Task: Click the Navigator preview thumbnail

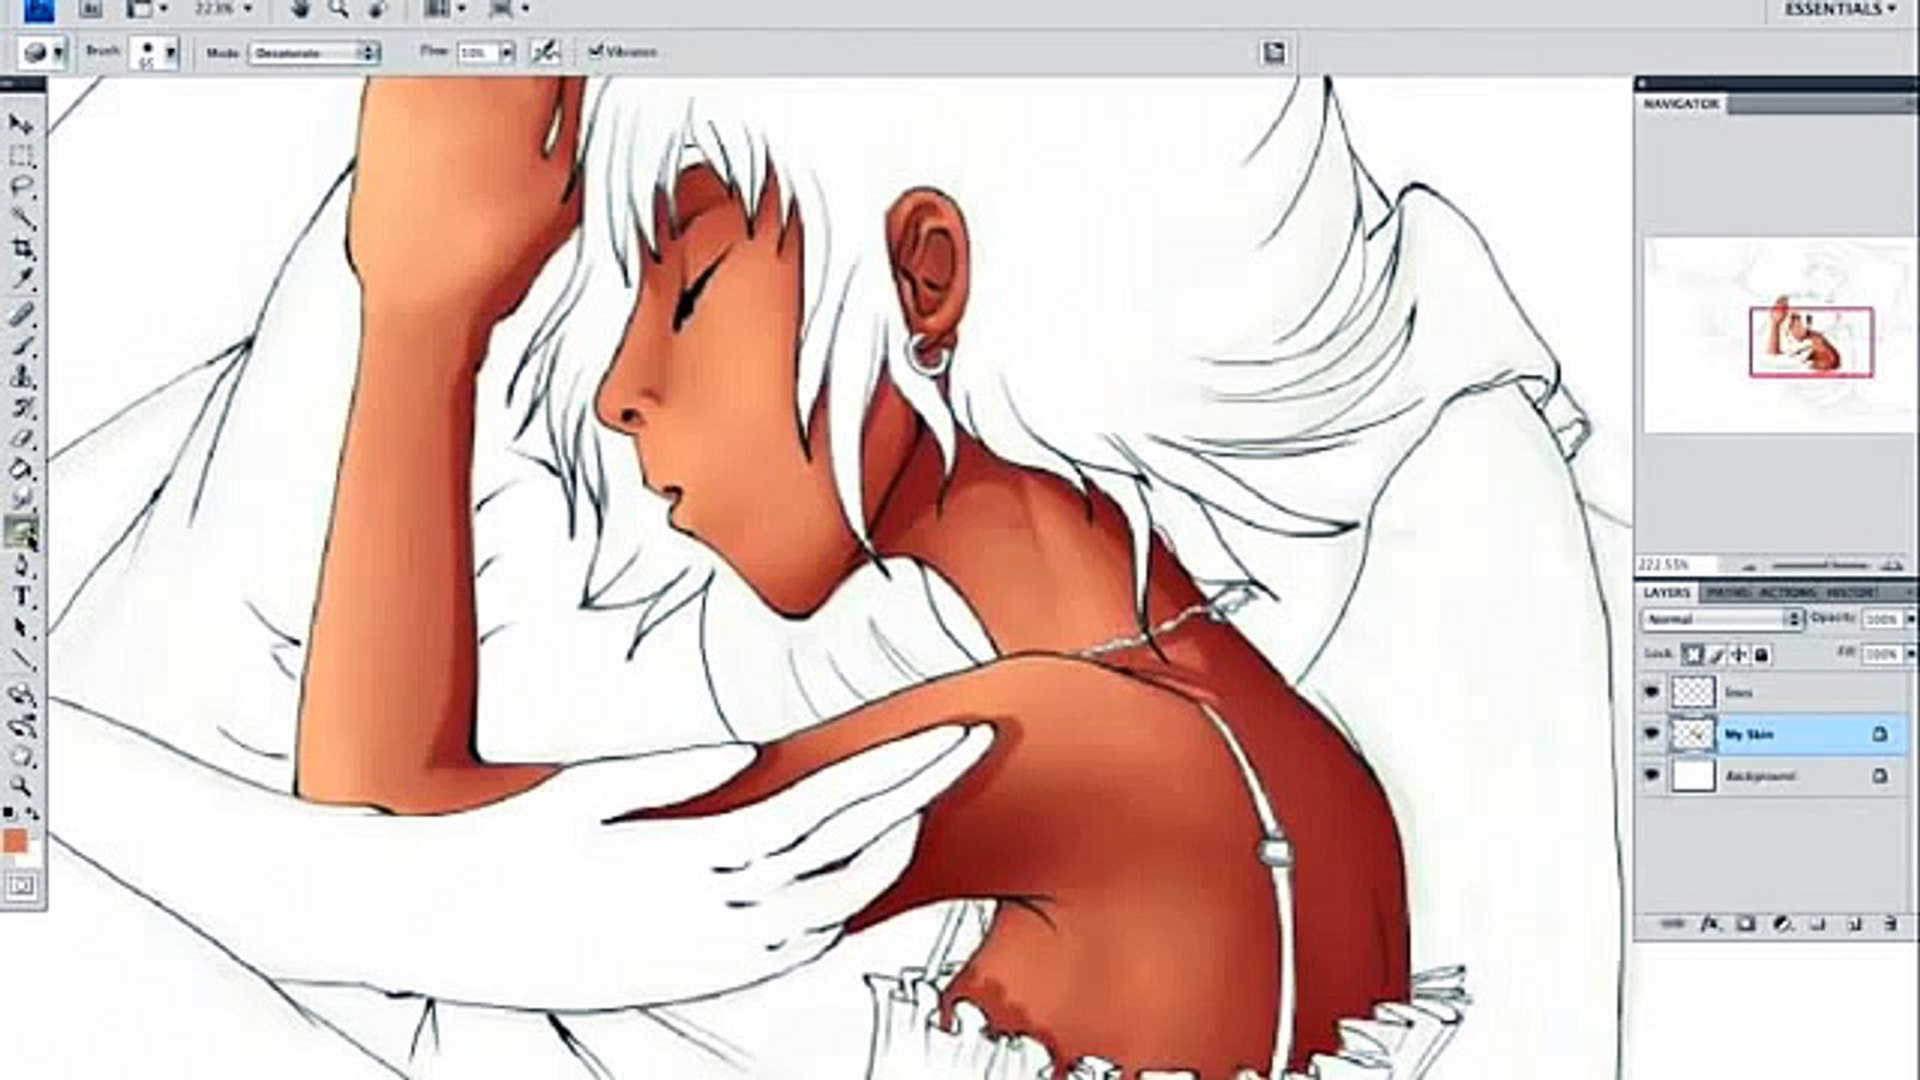Action: pyautogui.click(x=1778, y=335)
